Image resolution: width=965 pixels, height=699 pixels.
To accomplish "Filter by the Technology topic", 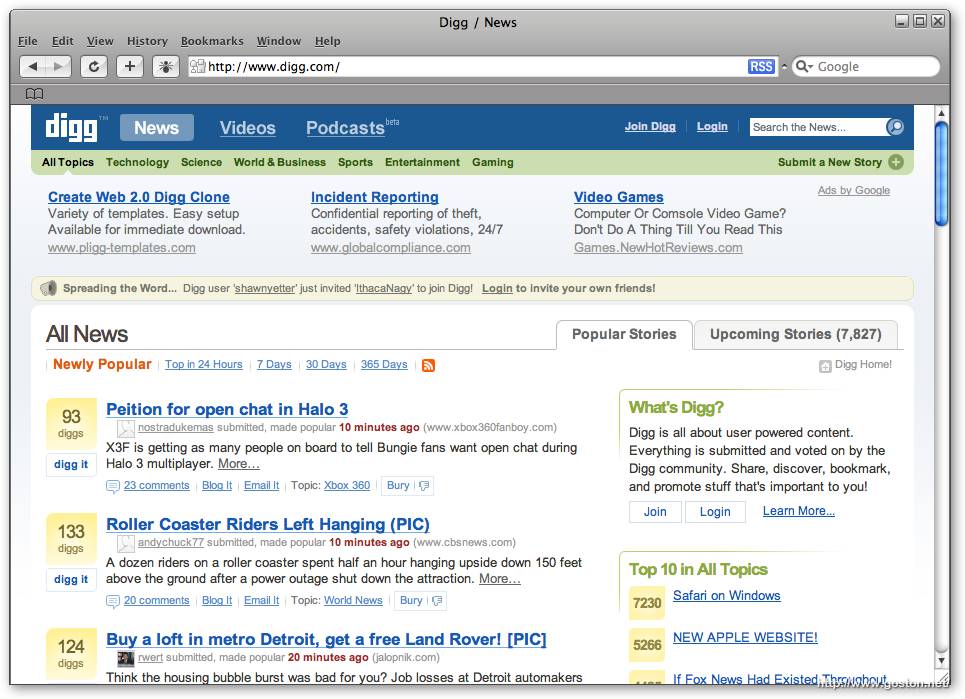I will [137, 162].
